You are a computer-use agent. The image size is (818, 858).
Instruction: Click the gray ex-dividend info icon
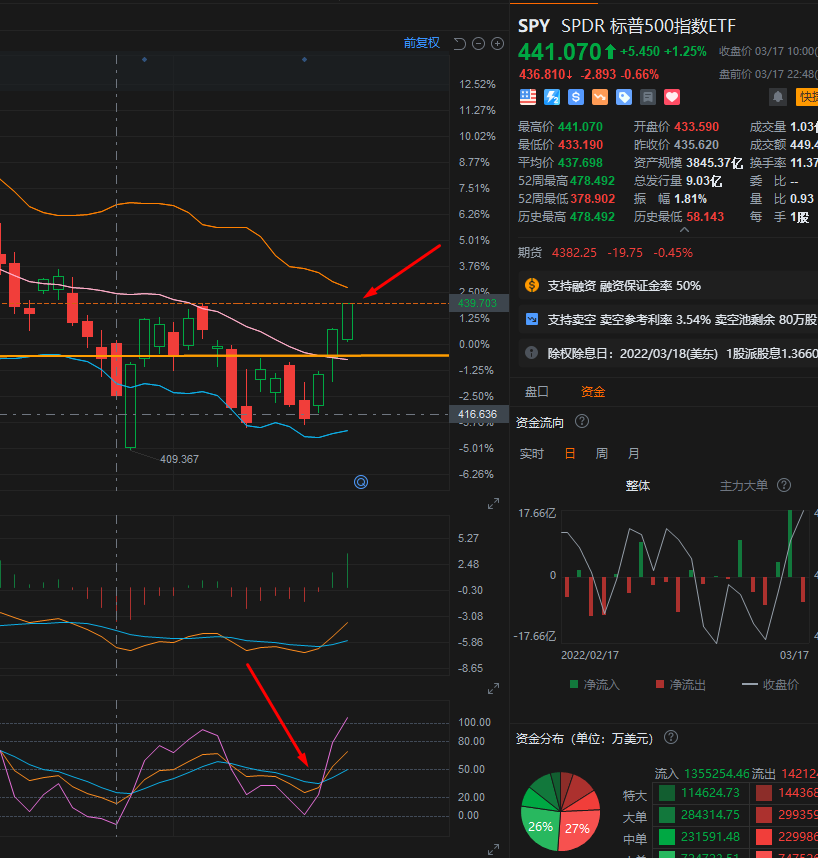click(531, 353)
